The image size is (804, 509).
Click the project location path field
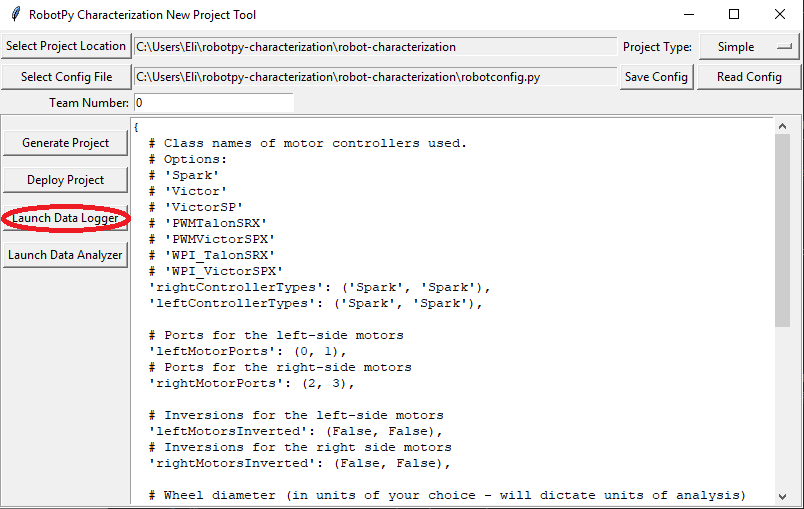point(375,47)
